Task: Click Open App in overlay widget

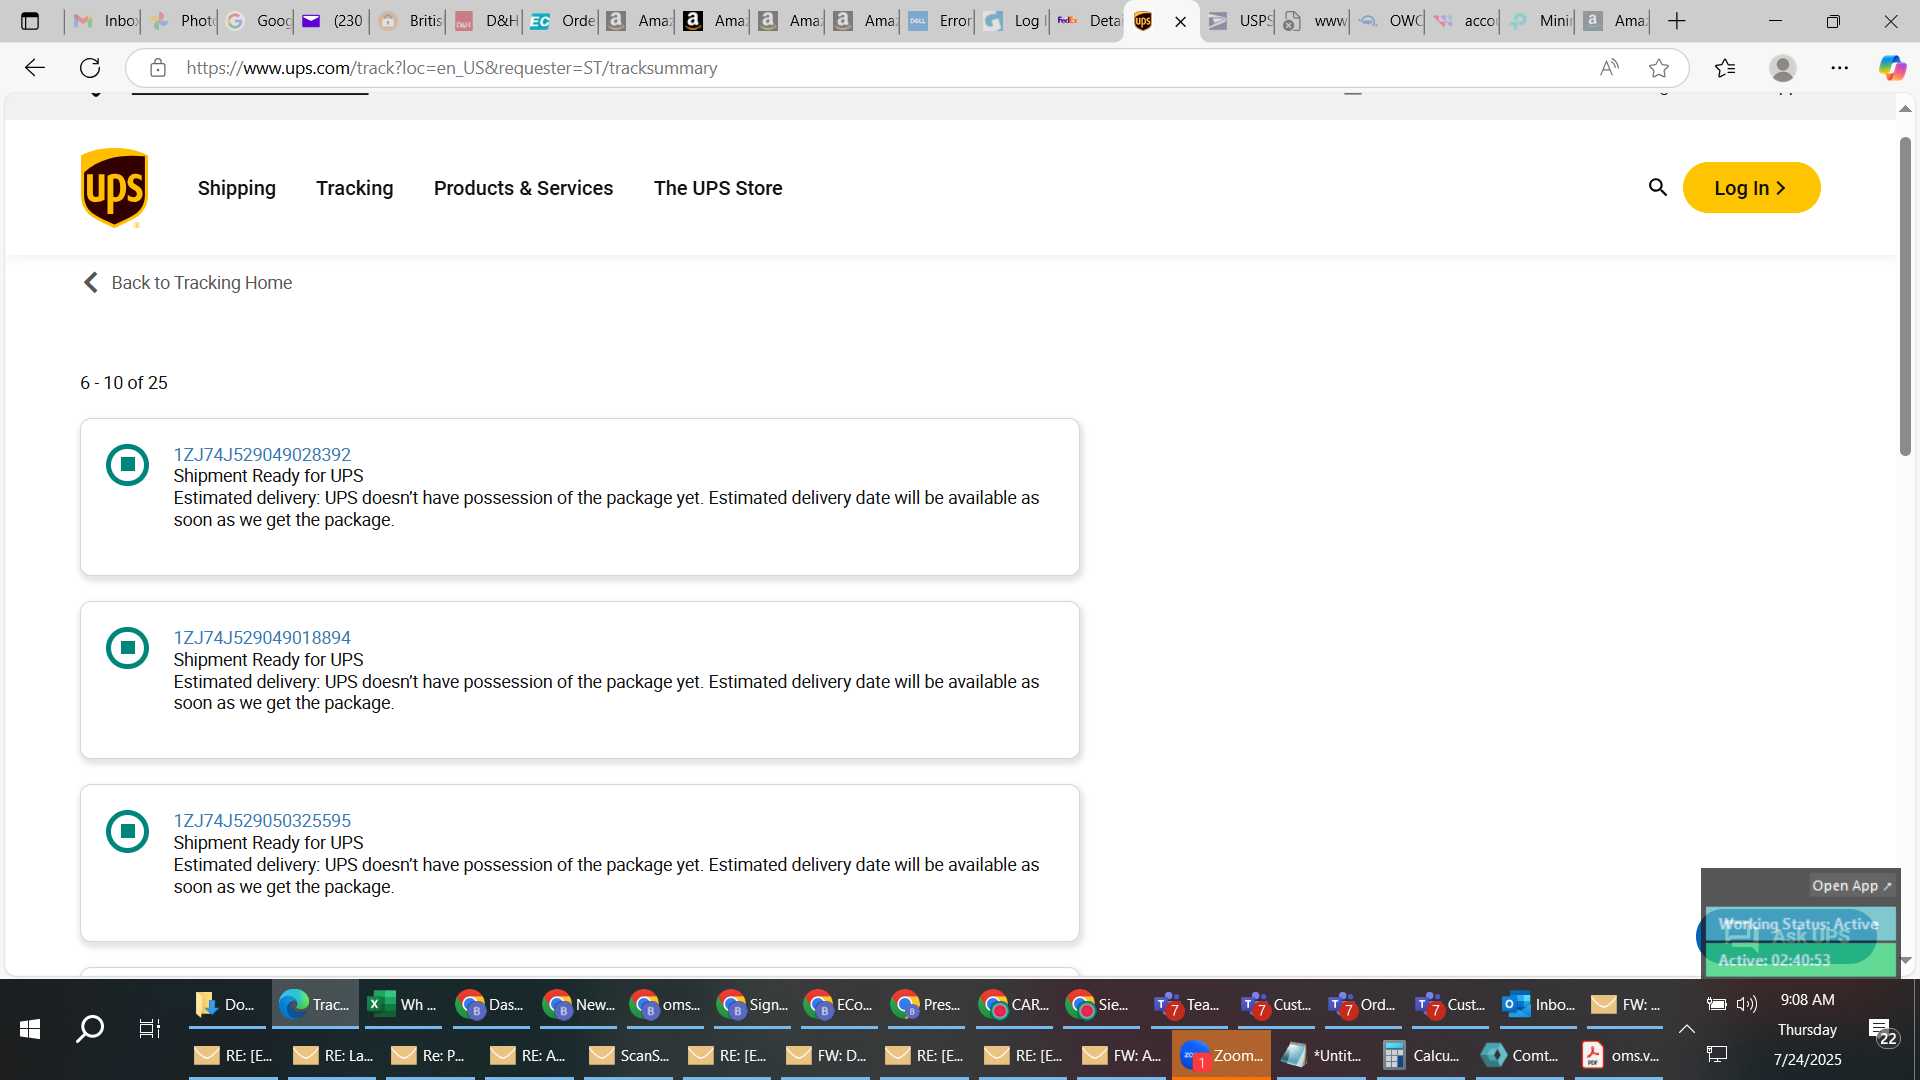Action: click(1851, 886)
